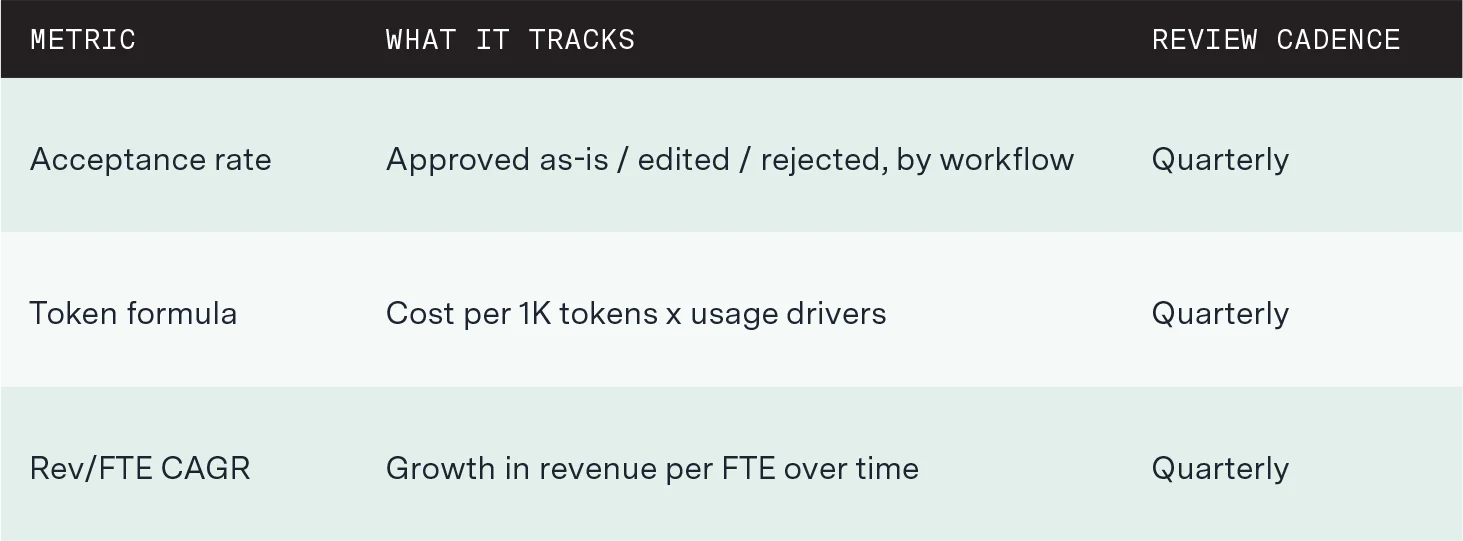Click 'Approved as-is' text in first row
Screen dimensions: 1463x541
point(497,160)
